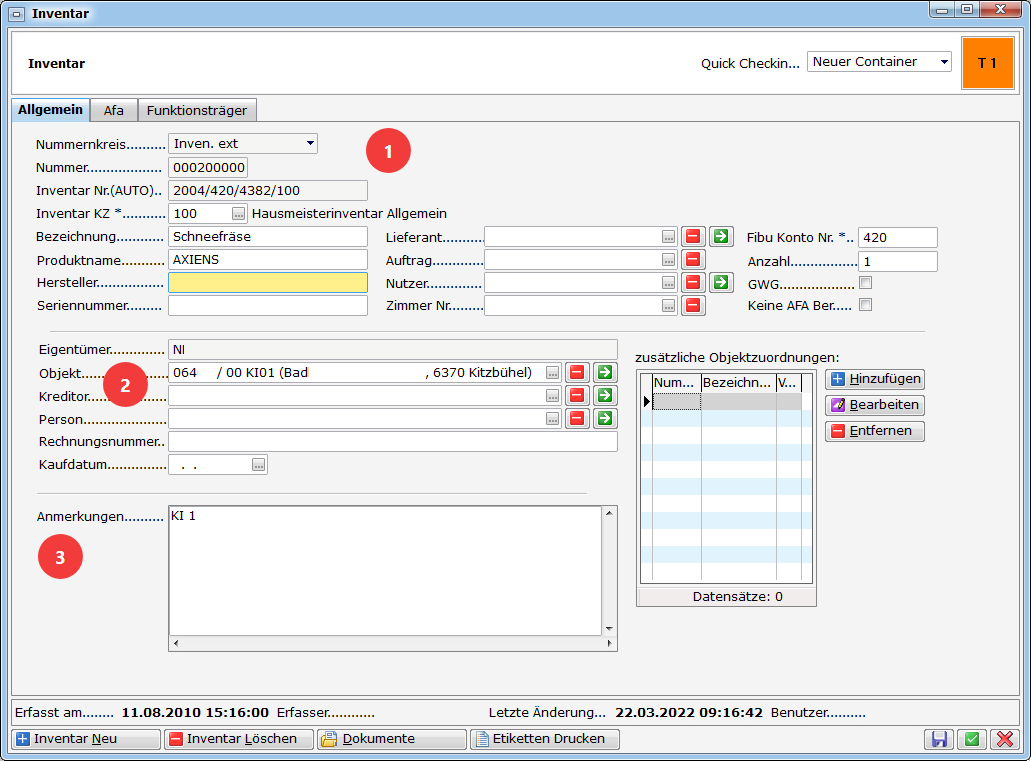
Task: Clear Objekt with red minus button
Action: 577,372
